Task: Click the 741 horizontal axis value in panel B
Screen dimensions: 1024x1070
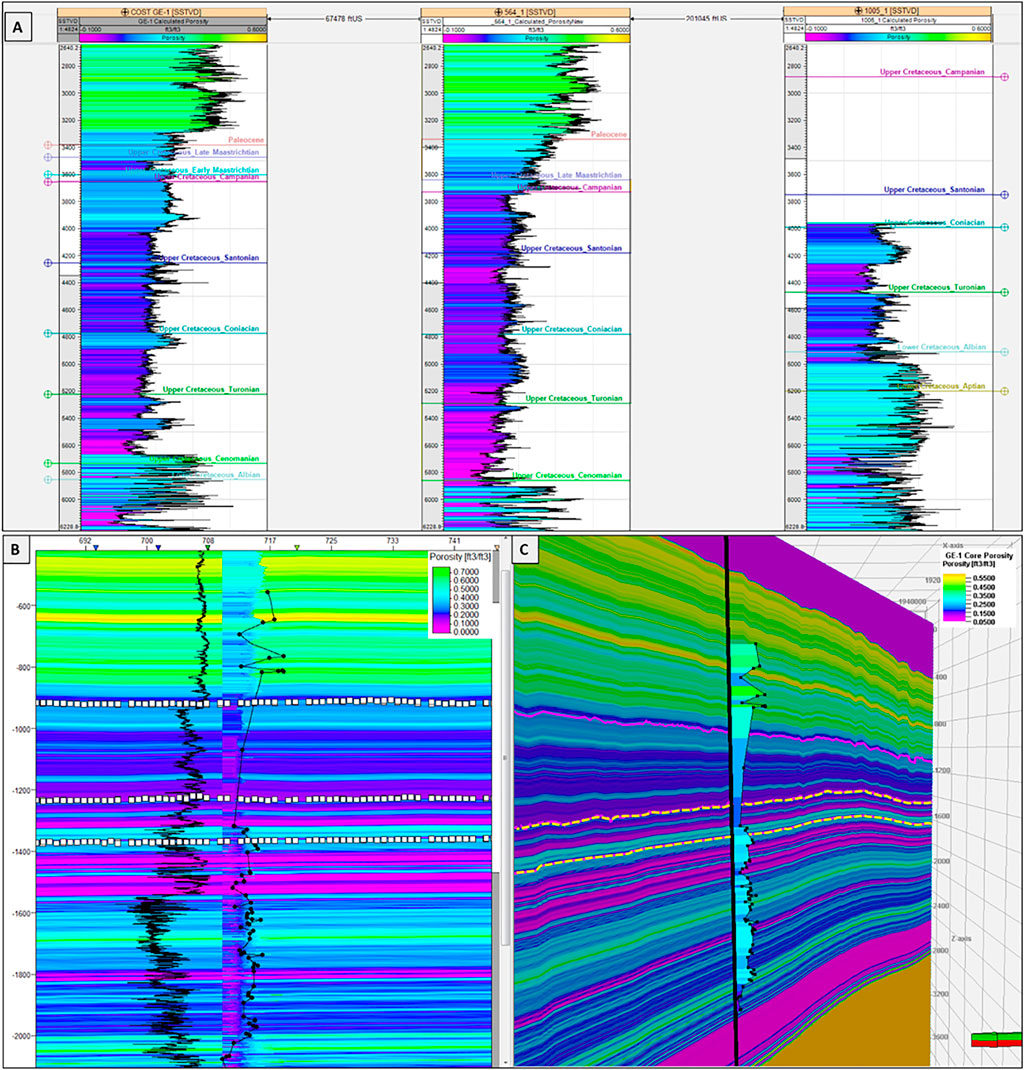Action: pos(454,540)
